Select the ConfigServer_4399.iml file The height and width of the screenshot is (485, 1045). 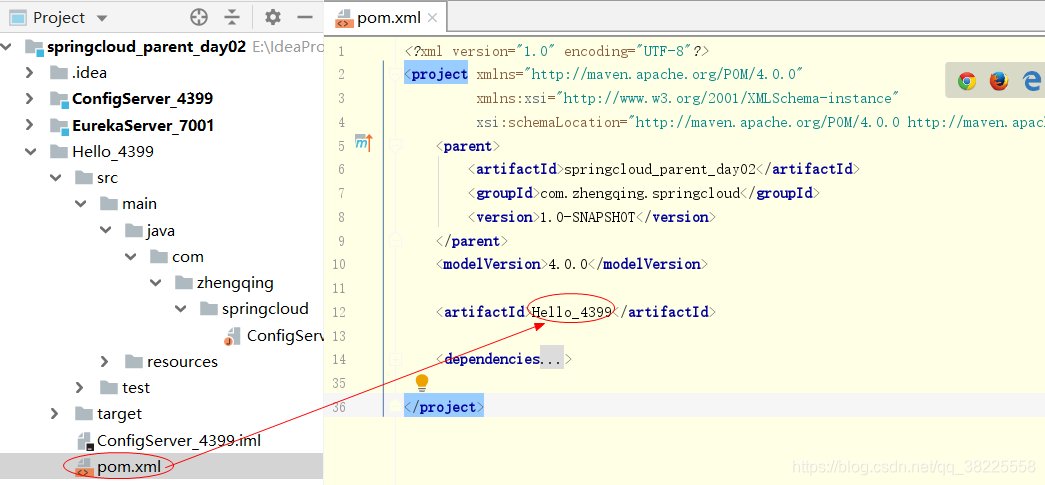(179, 440)
